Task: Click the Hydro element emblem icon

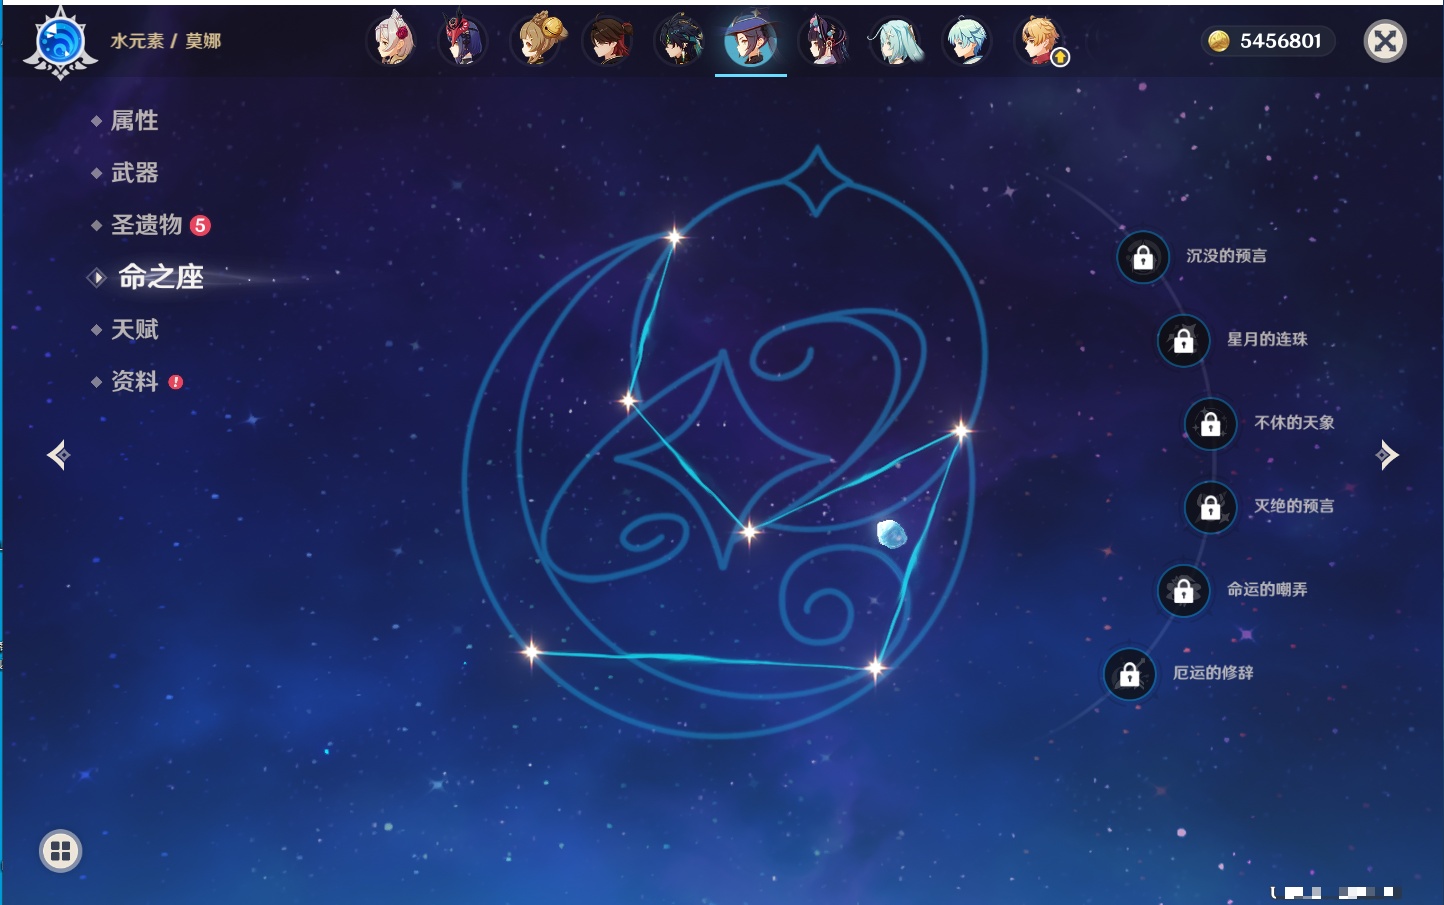Action: [60, 43]
